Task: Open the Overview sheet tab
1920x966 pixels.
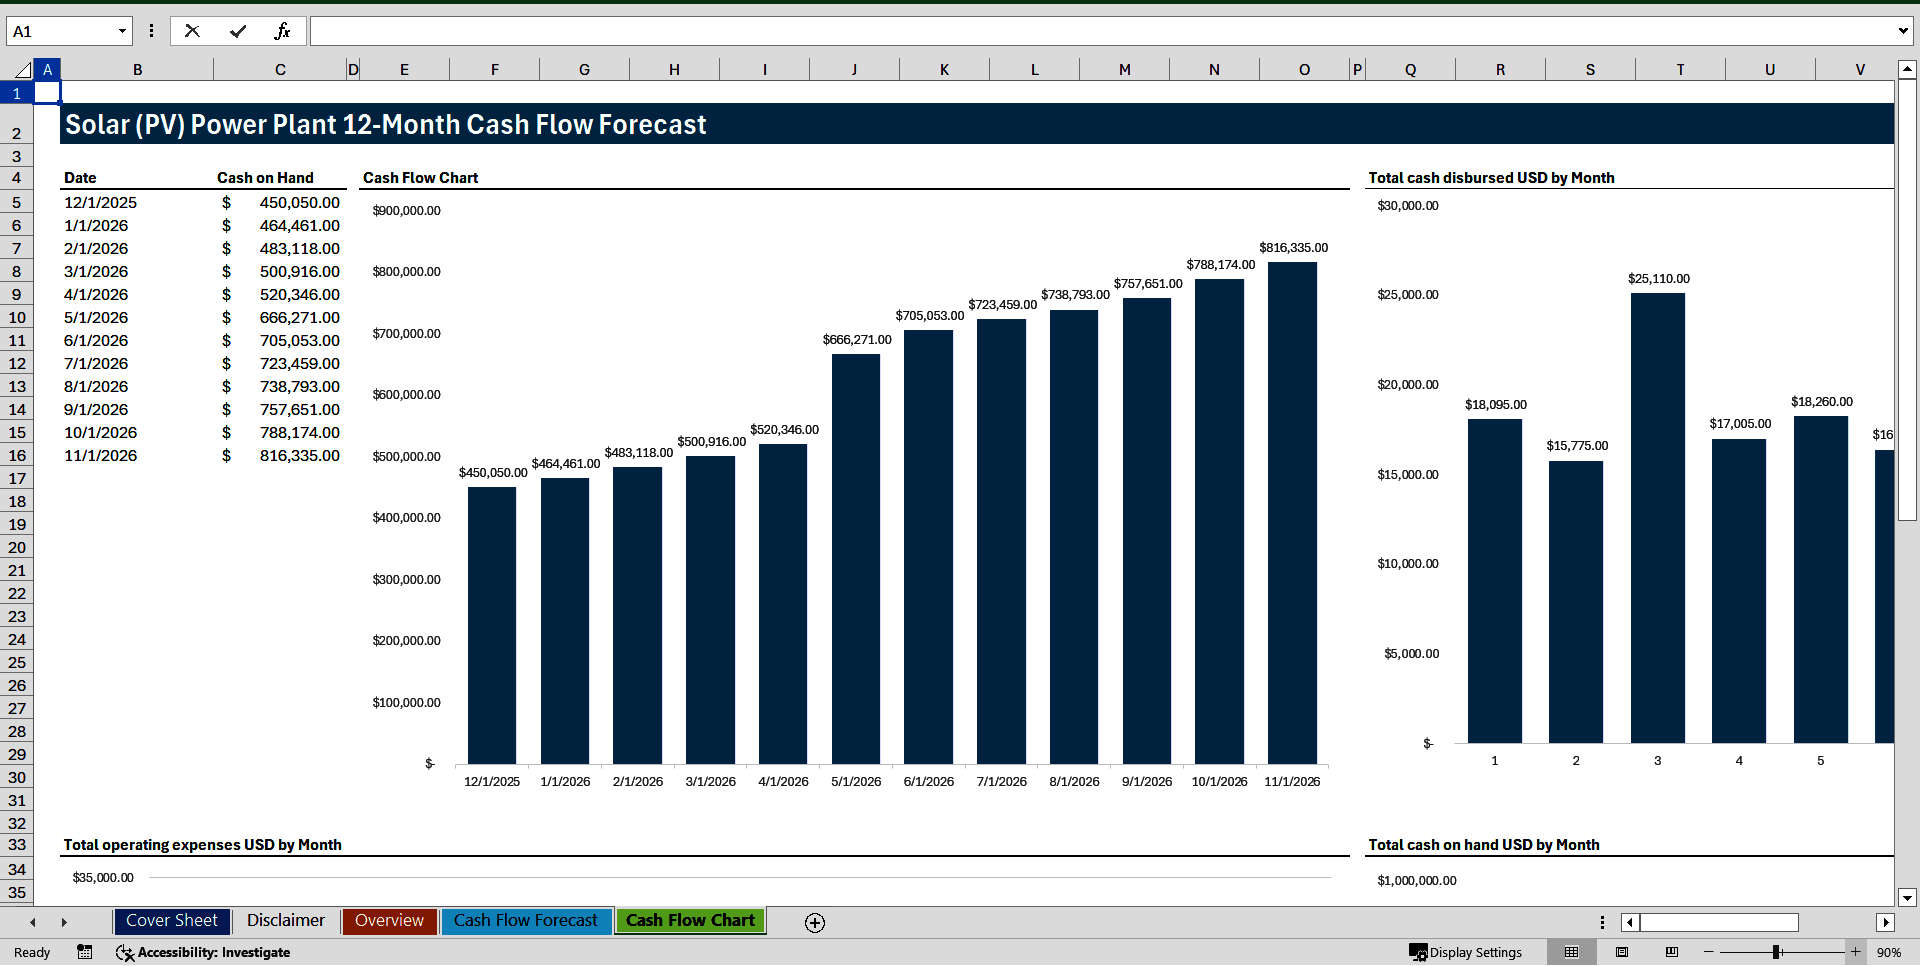Action: coord(388,921)
